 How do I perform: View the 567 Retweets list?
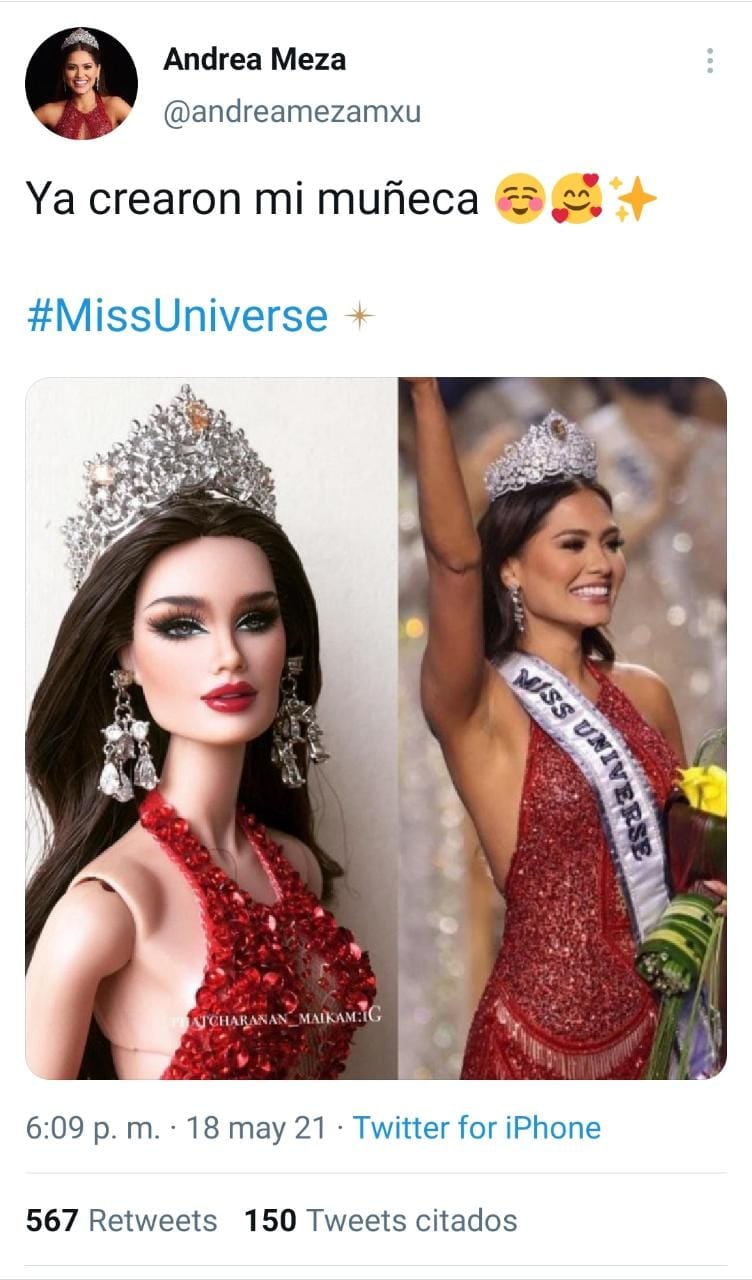point(122,1220)
